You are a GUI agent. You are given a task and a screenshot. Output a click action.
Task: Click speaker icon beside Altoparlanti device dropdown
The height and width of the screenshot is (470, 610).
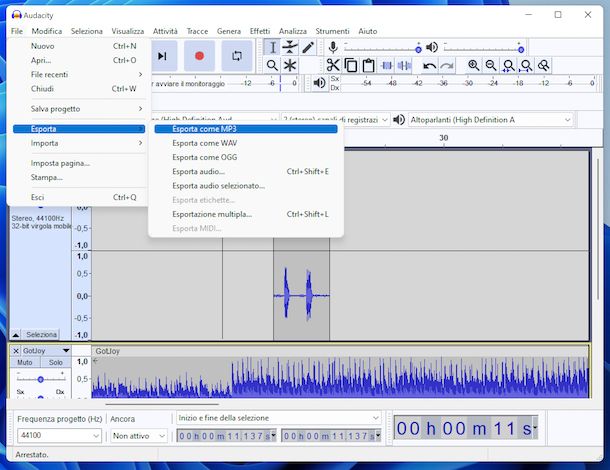coord(399,119)
